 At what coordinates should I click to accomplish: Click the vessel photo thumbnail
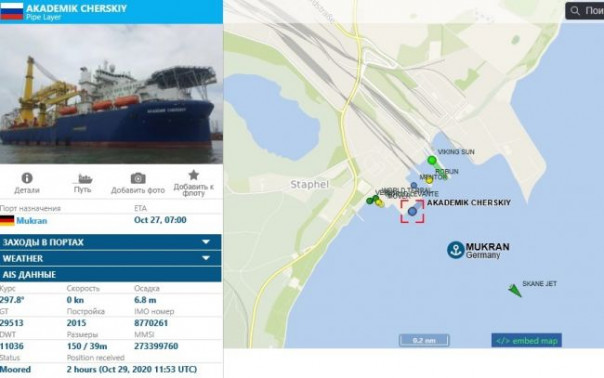click(111, 94)
